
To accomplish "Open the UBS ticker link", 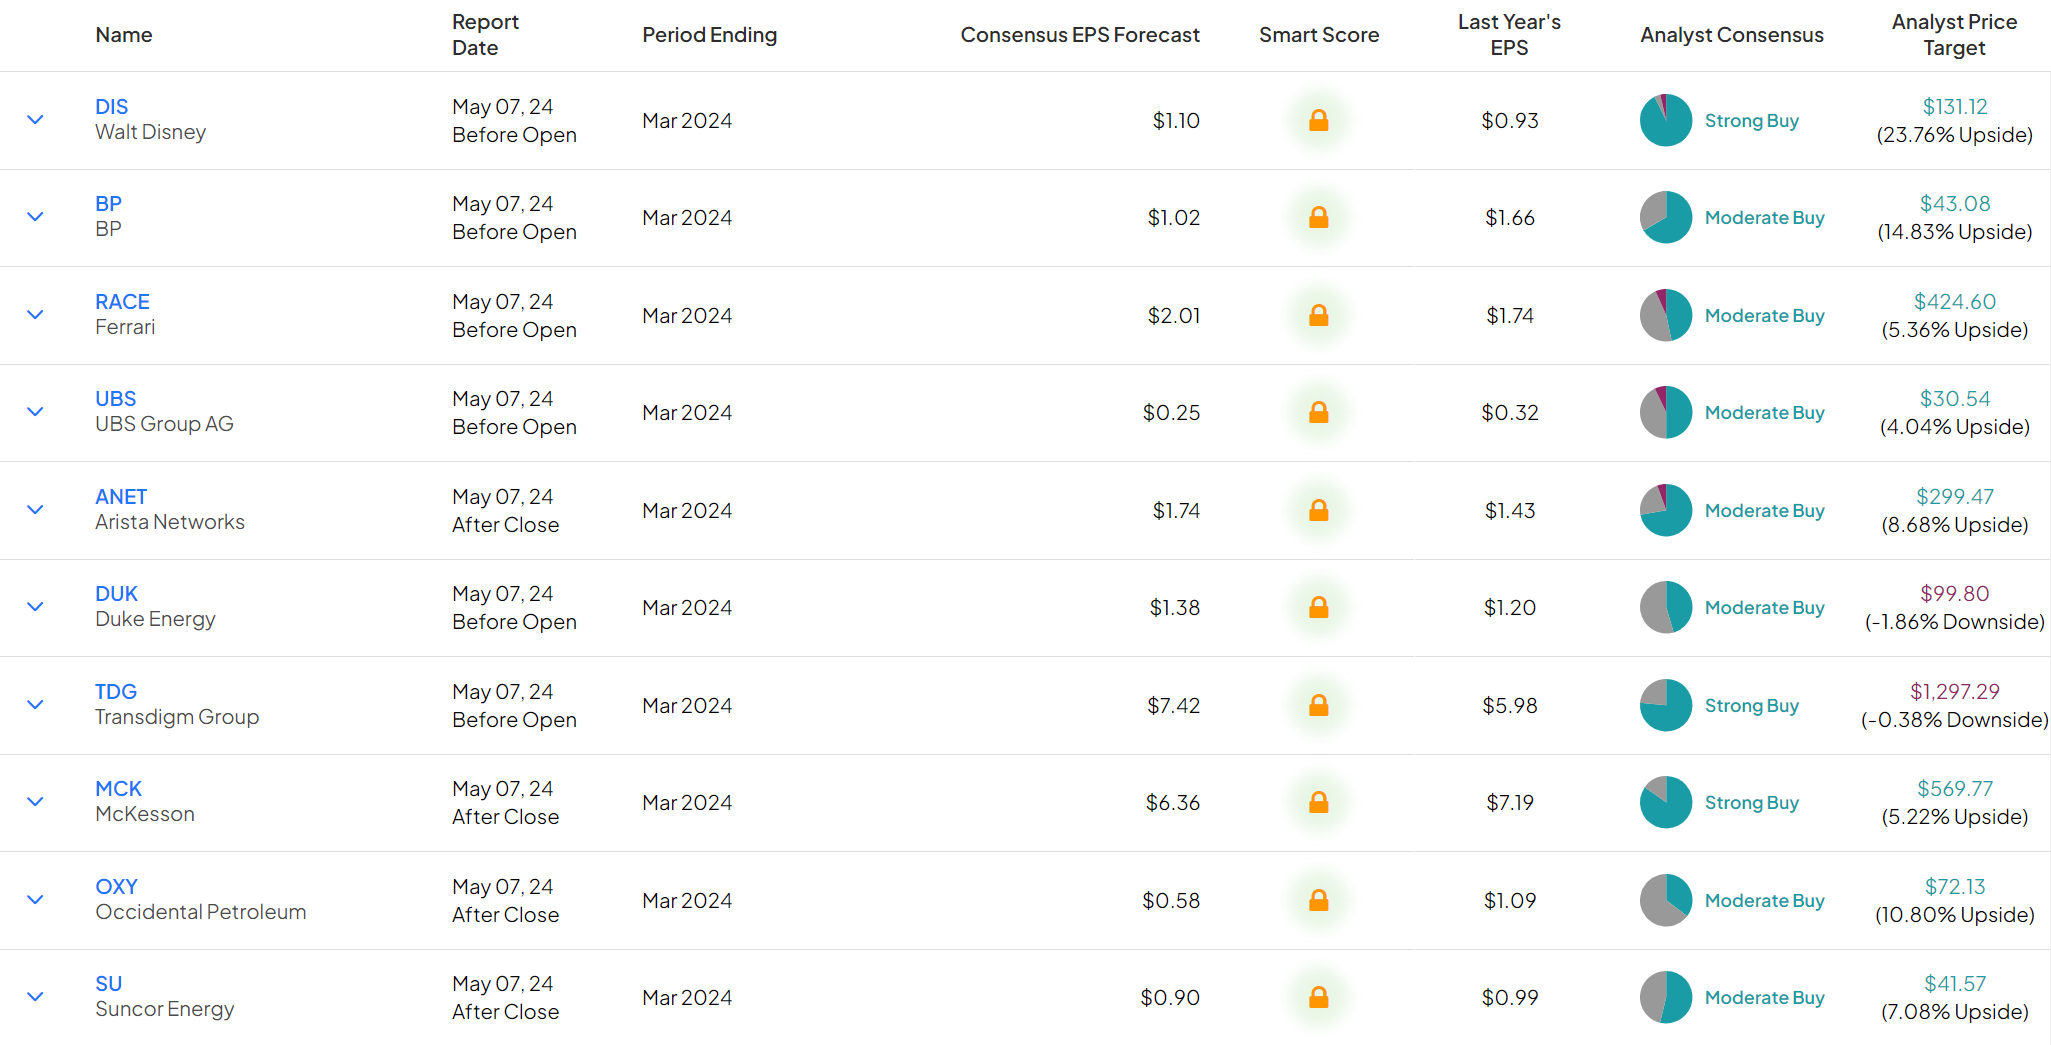I will click(x=115, y=399).
